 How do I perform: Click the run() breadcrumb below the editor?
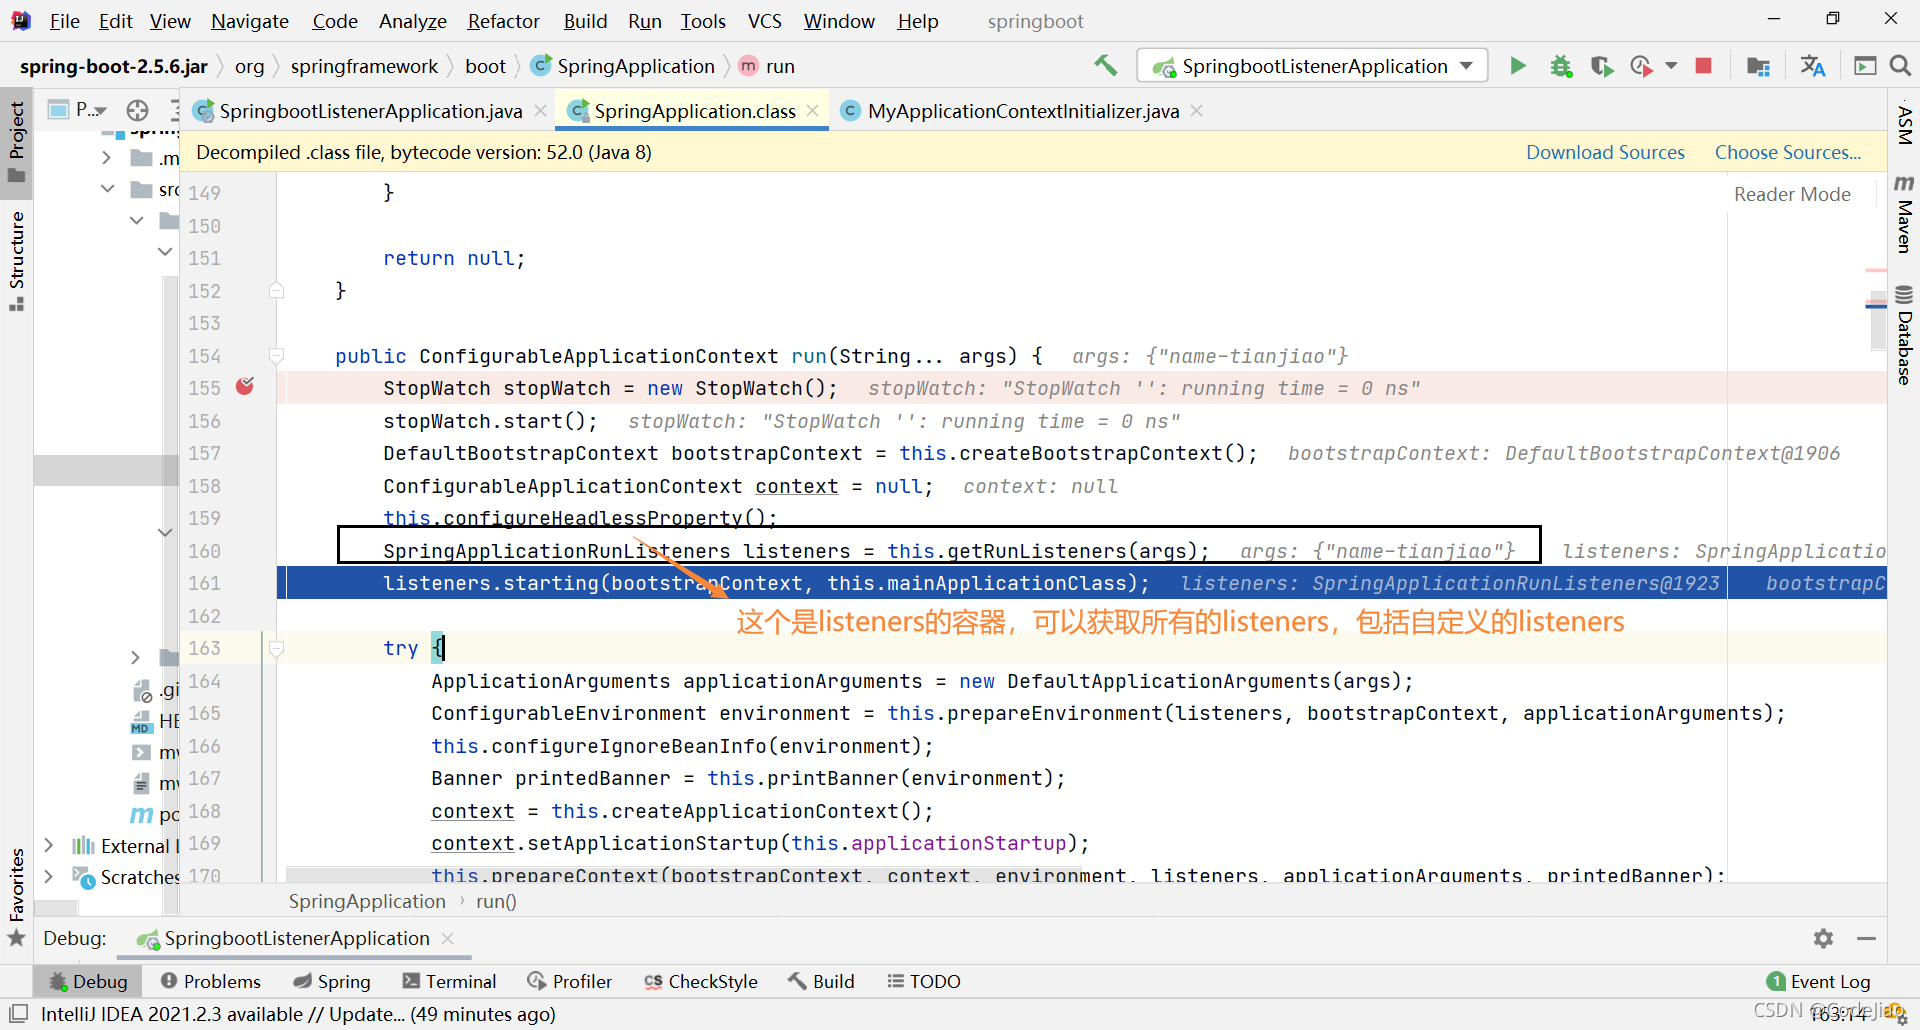click(x=496, y=901)
